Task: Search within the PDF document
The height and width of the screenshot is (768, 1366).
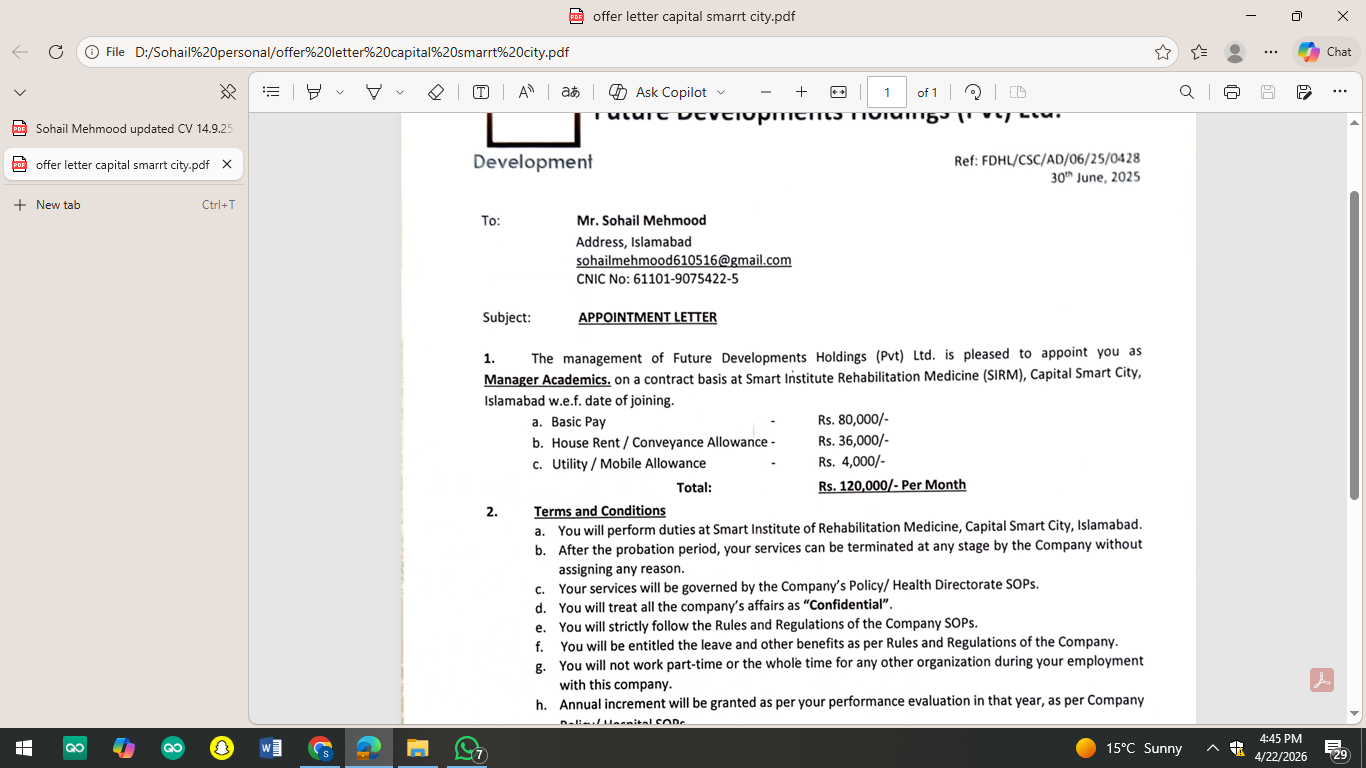Action: [x=1187, y=92]
